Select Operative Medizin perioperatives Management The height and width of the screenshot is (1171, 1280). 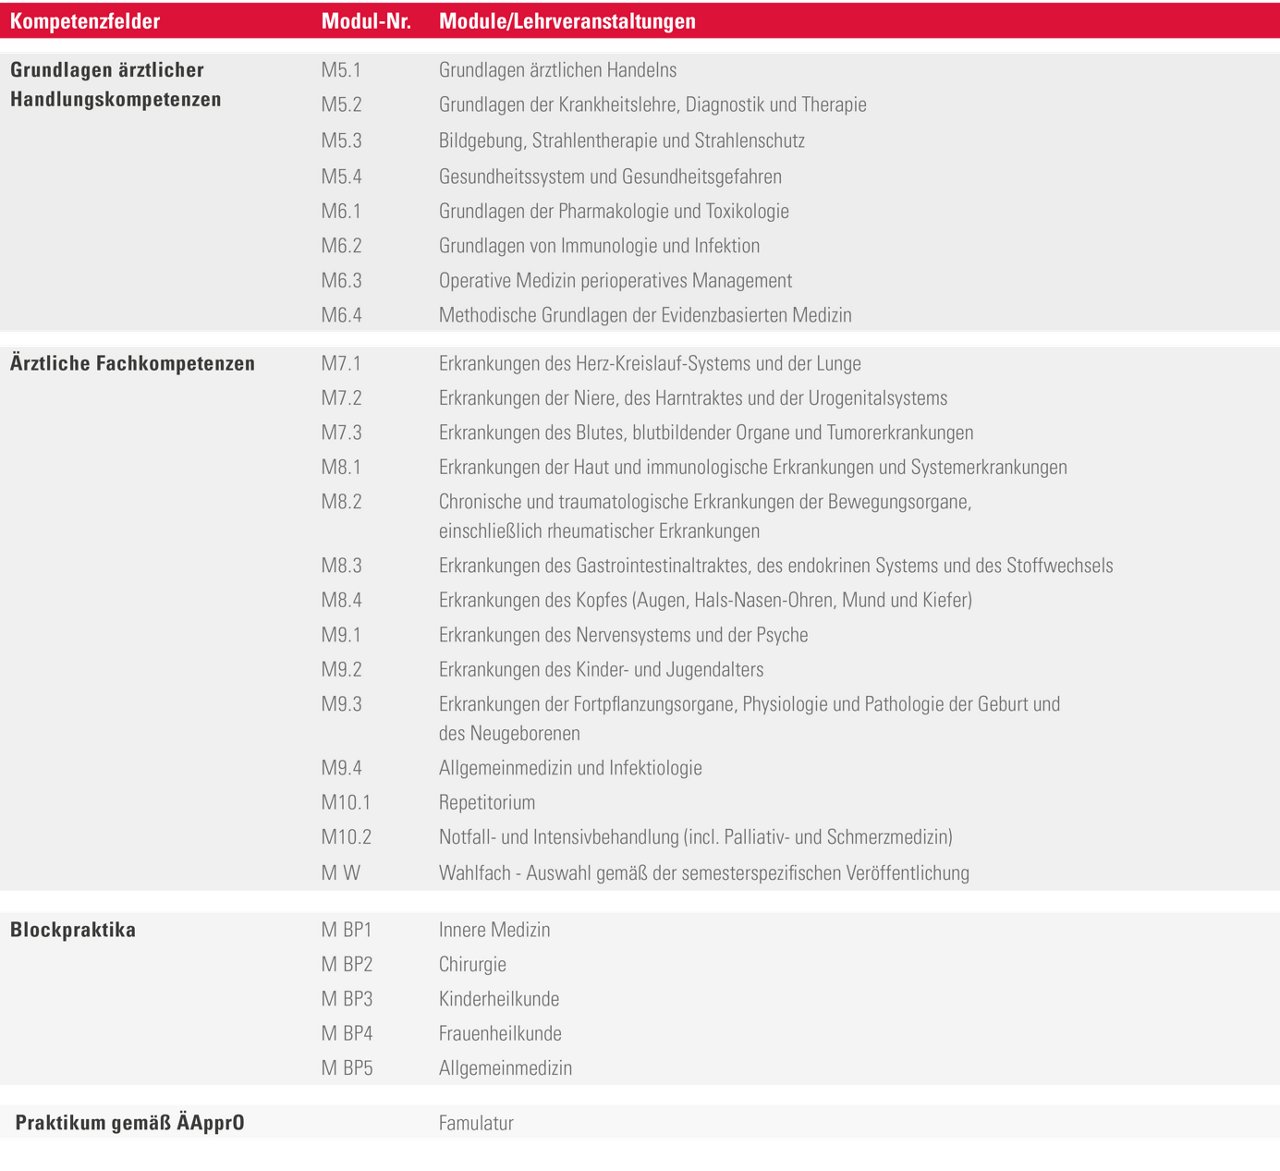615,281
